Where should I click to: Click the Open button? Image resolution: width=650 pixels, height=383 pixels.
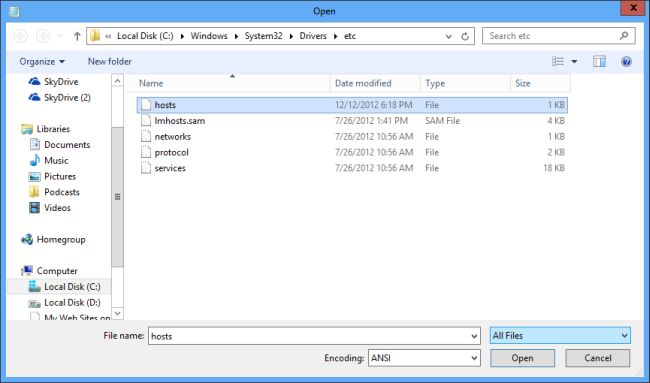(522, 358)
